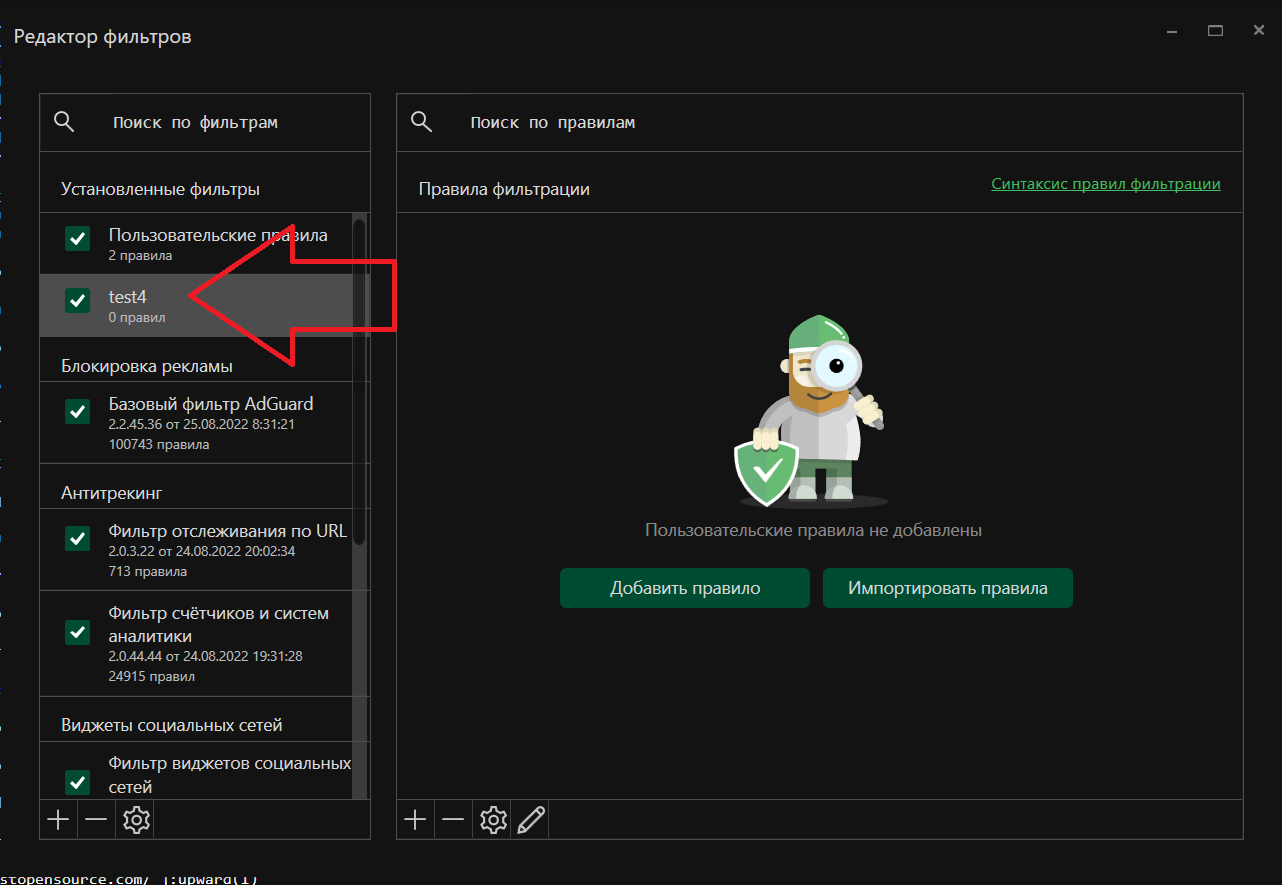The image size is (1282, 885).
Task: Open rule settings gear icon
Action: point(491,819)
